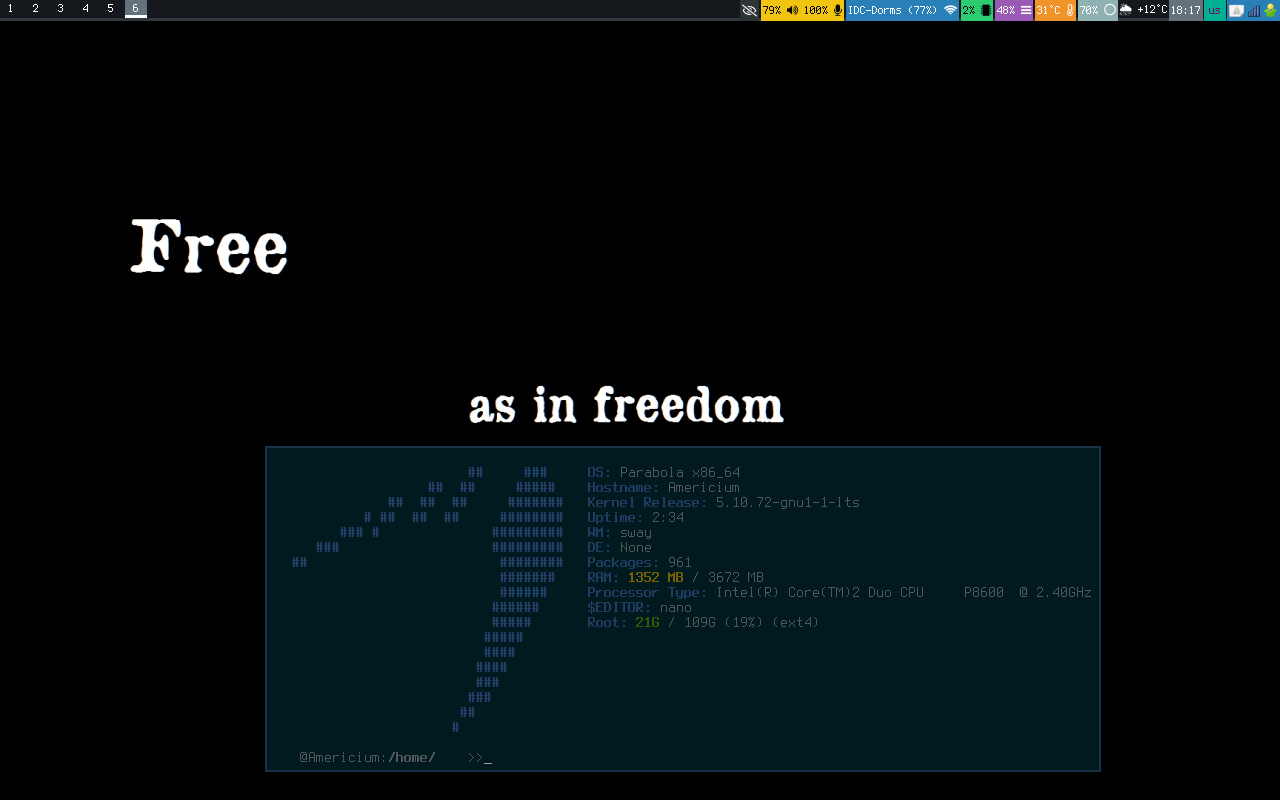Click the Root 21G disk usage value

pyautogui.click(x=648, y=623)
